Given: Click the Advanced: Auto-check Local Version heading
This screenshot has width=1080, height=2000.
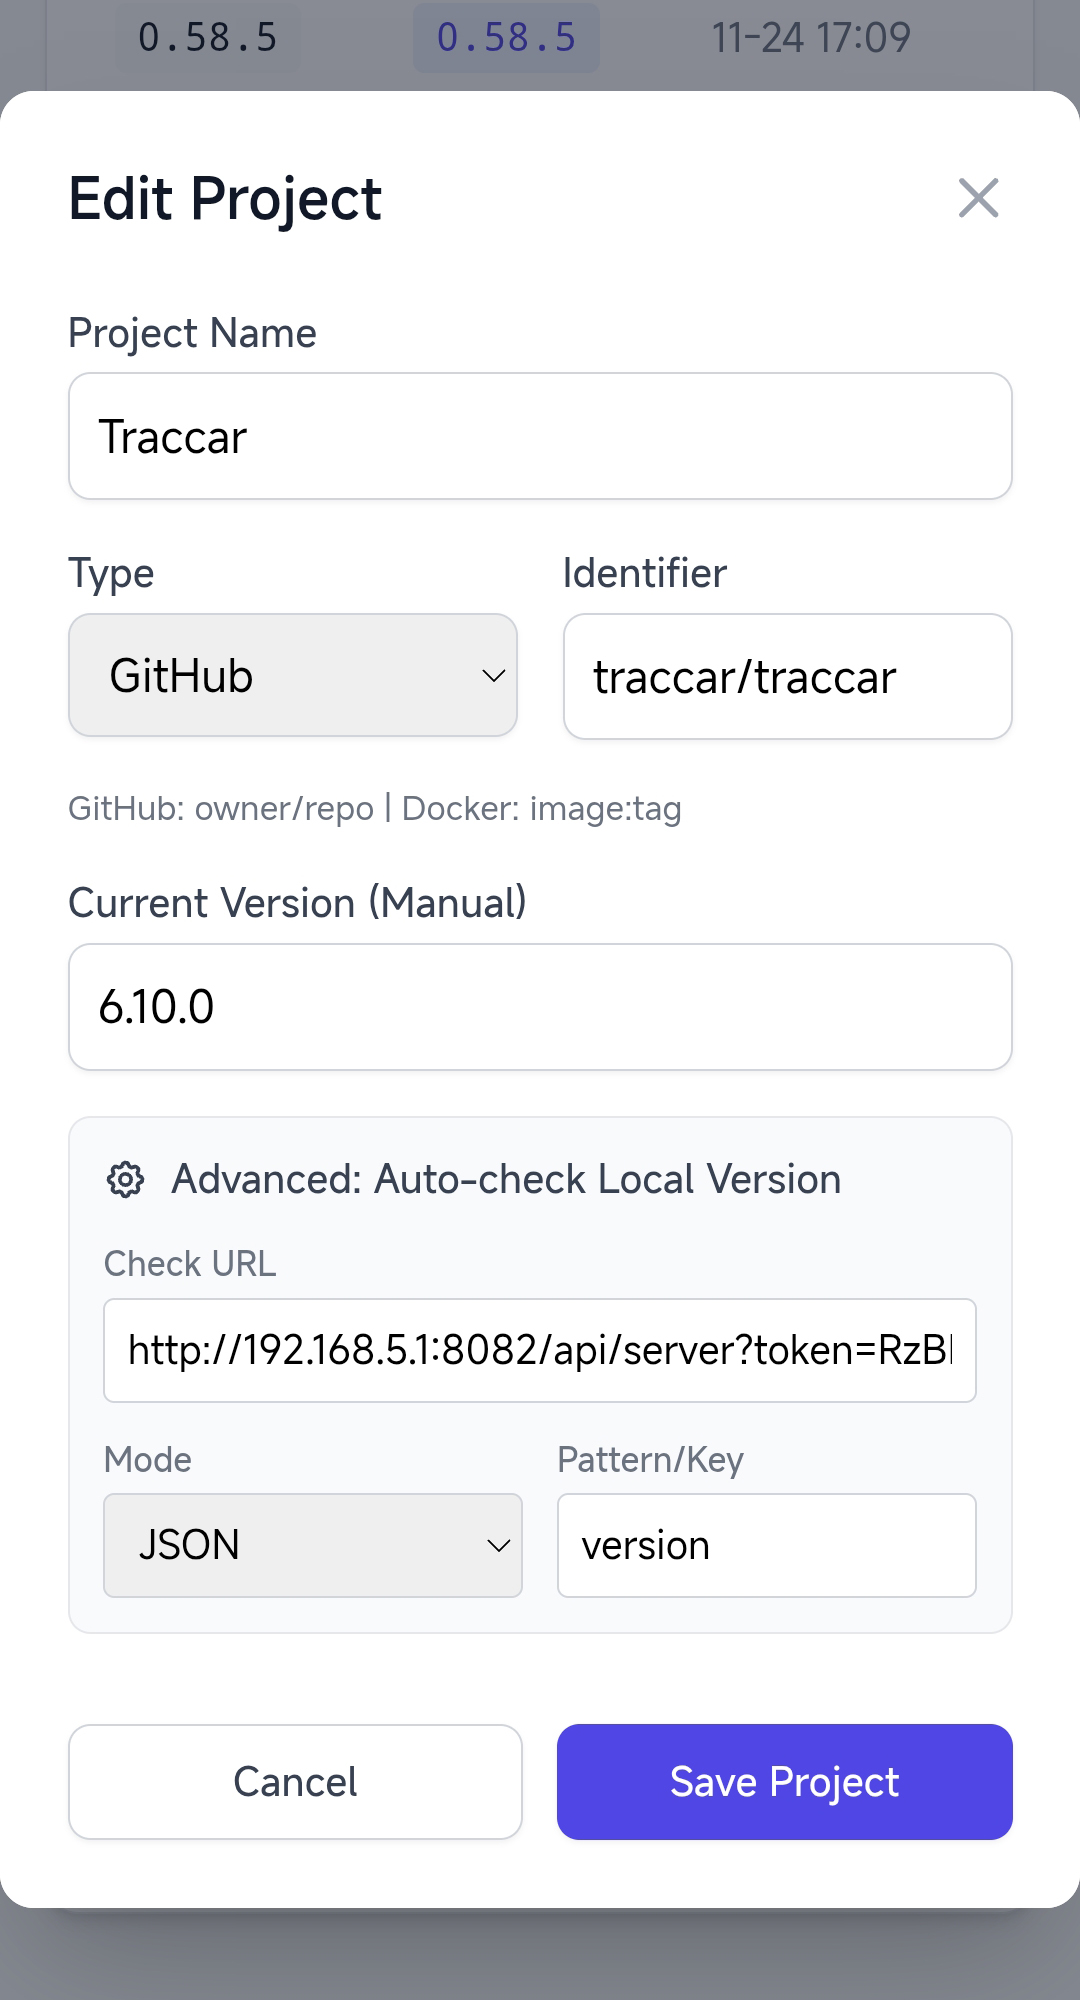Looking at the screenshot, I should (x=506, y=1180).
